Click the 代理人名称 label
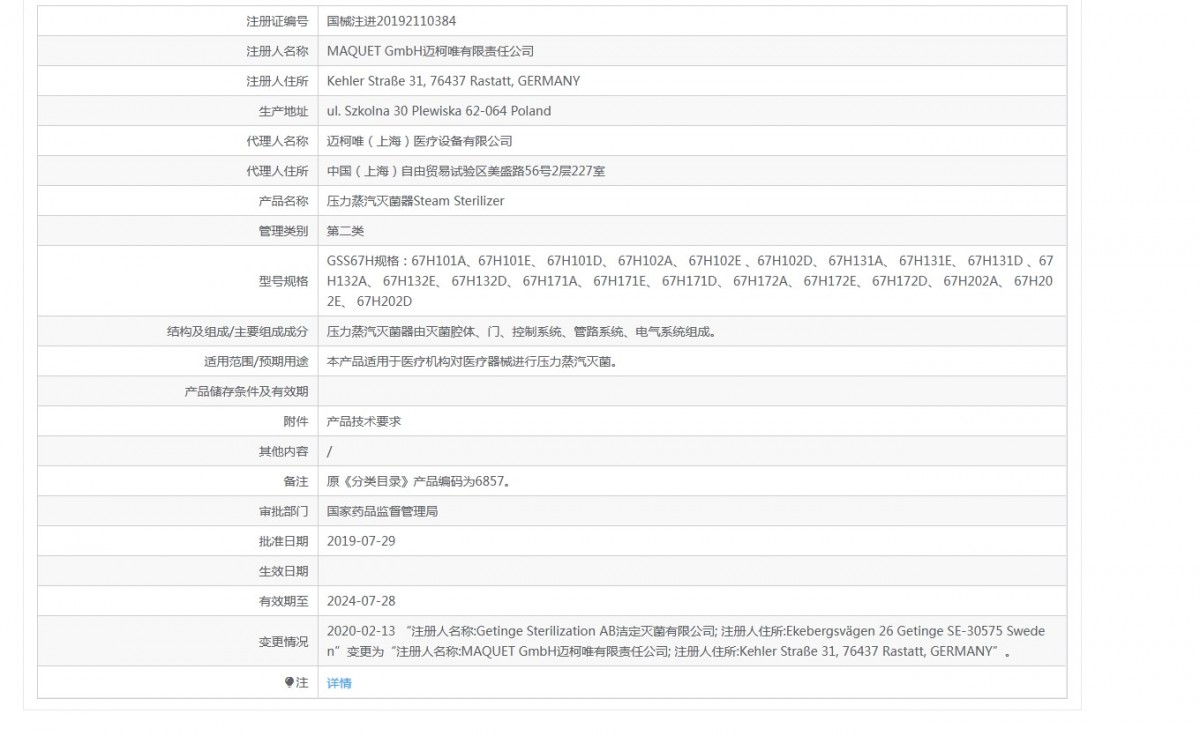 tap(277, 141)
